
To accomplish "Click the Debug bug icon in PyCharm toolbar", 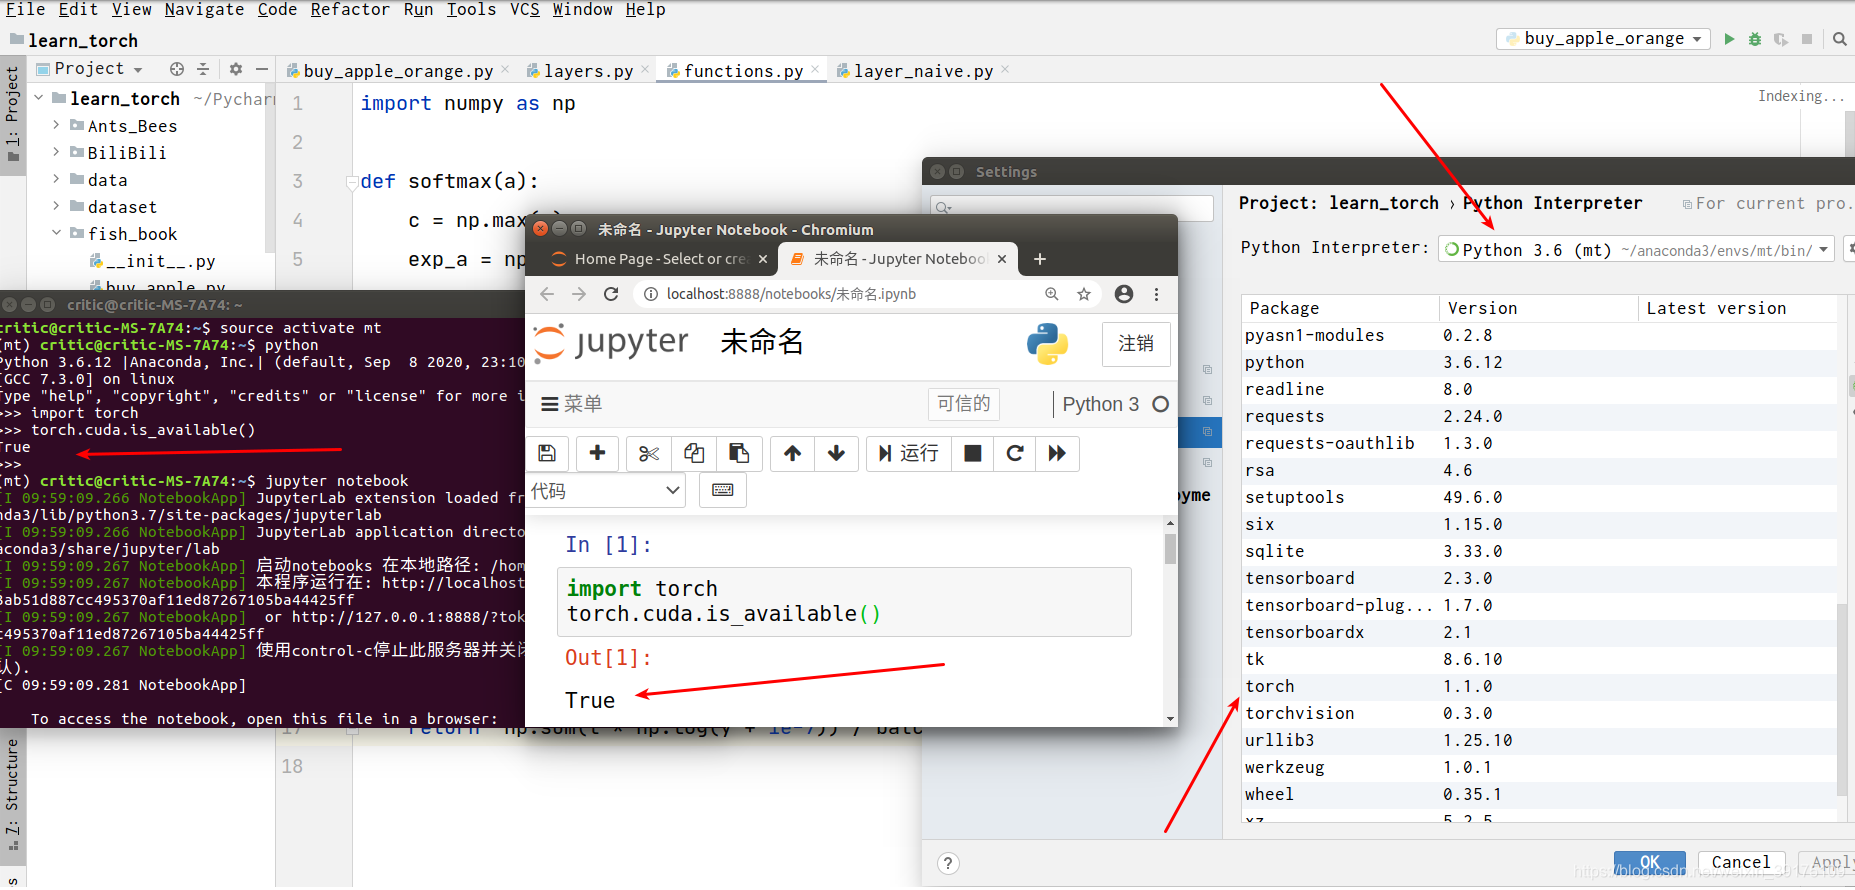I will 1755,39.
